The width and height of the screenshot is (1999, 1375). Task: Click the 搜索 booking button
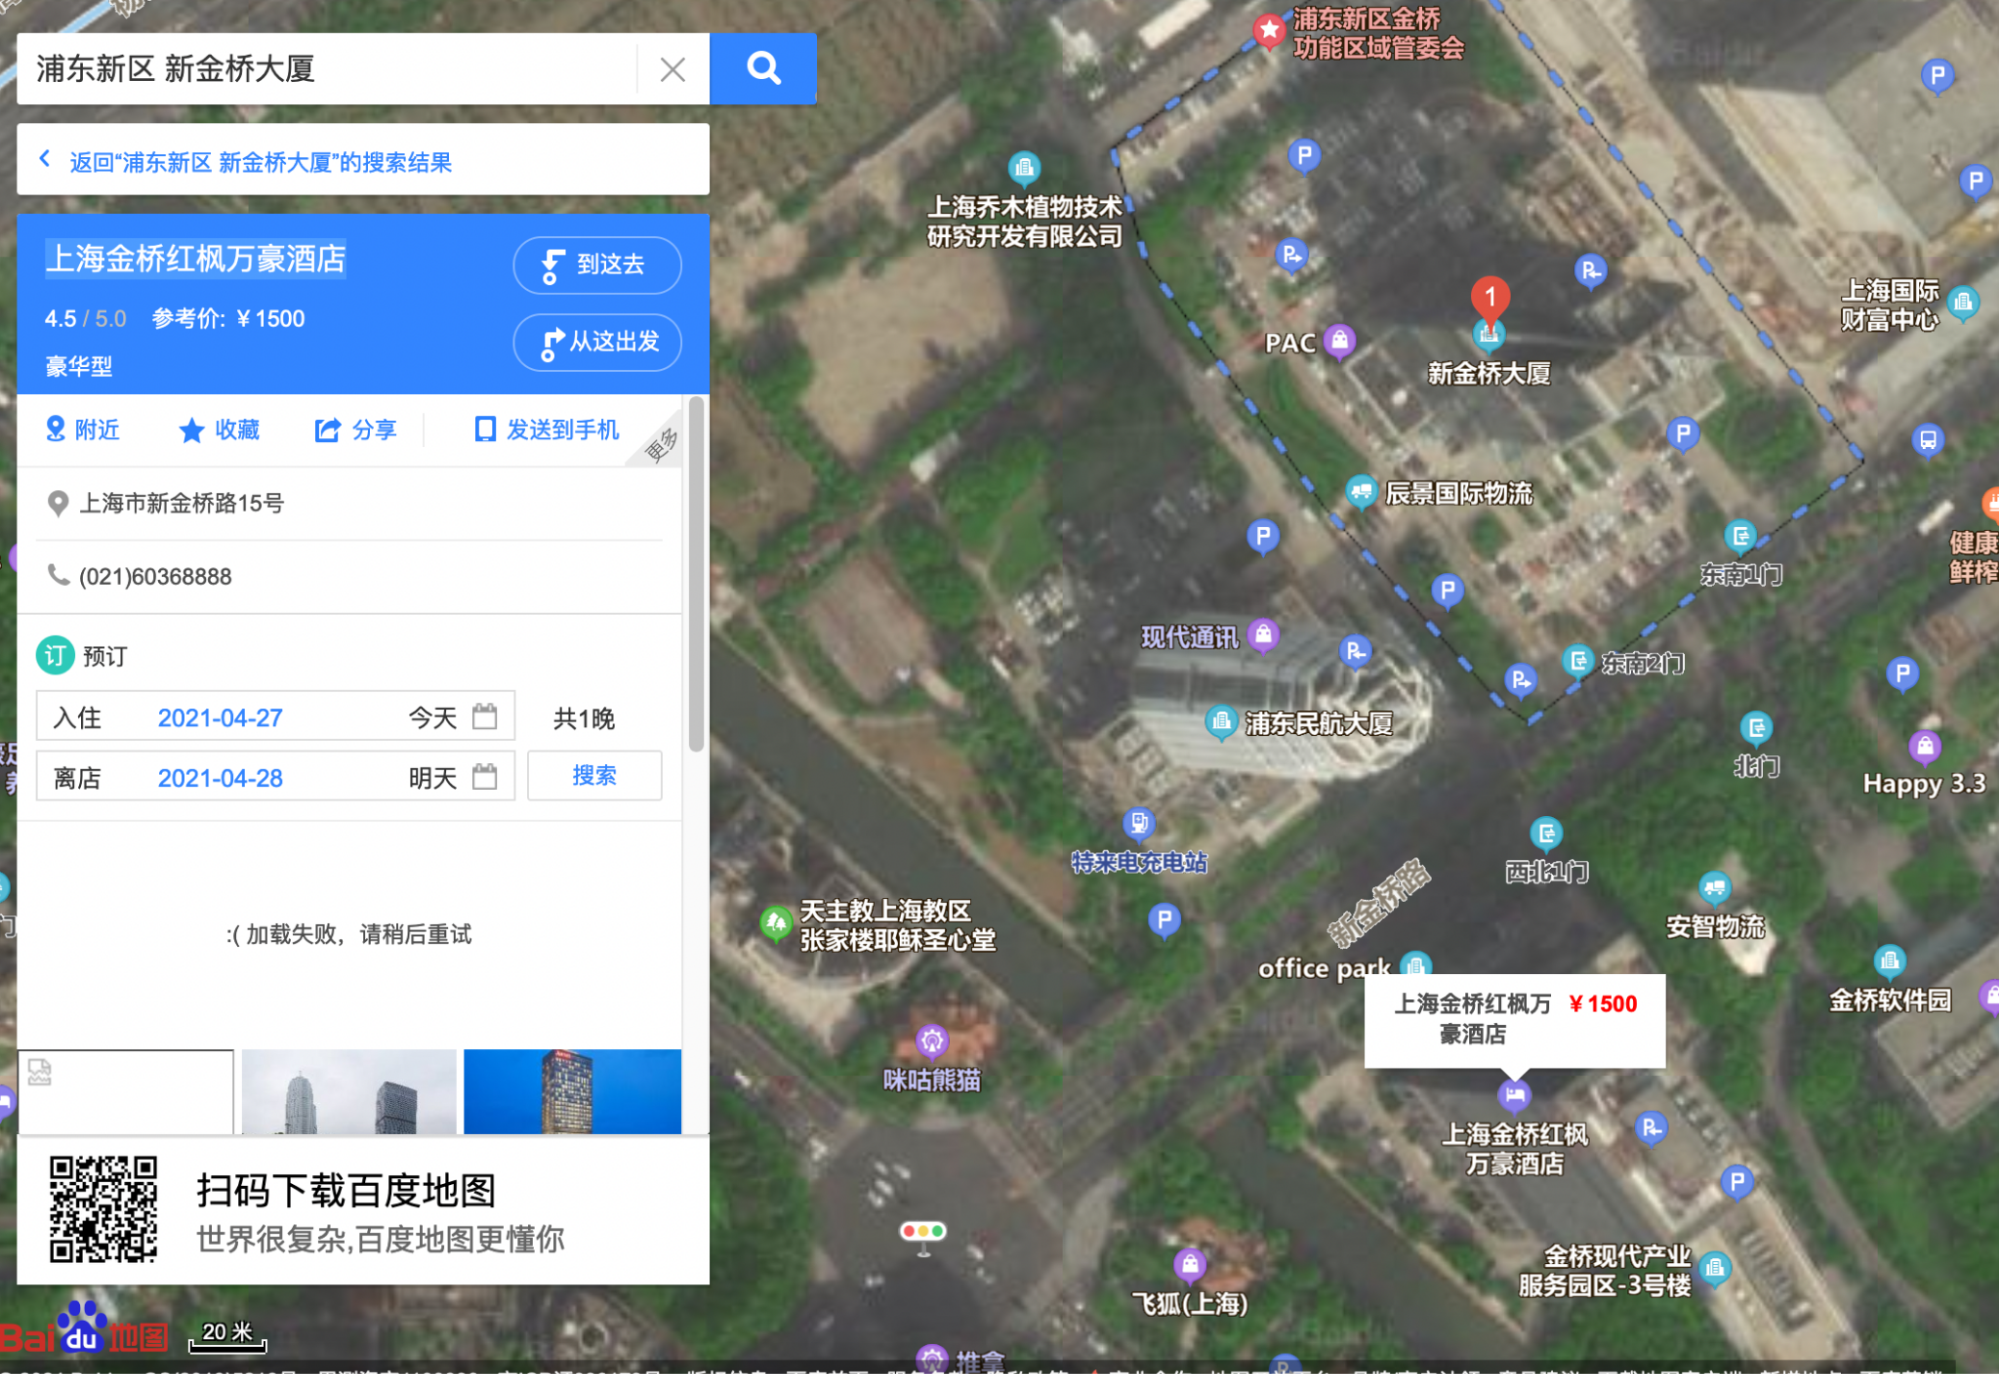(594, 775)
